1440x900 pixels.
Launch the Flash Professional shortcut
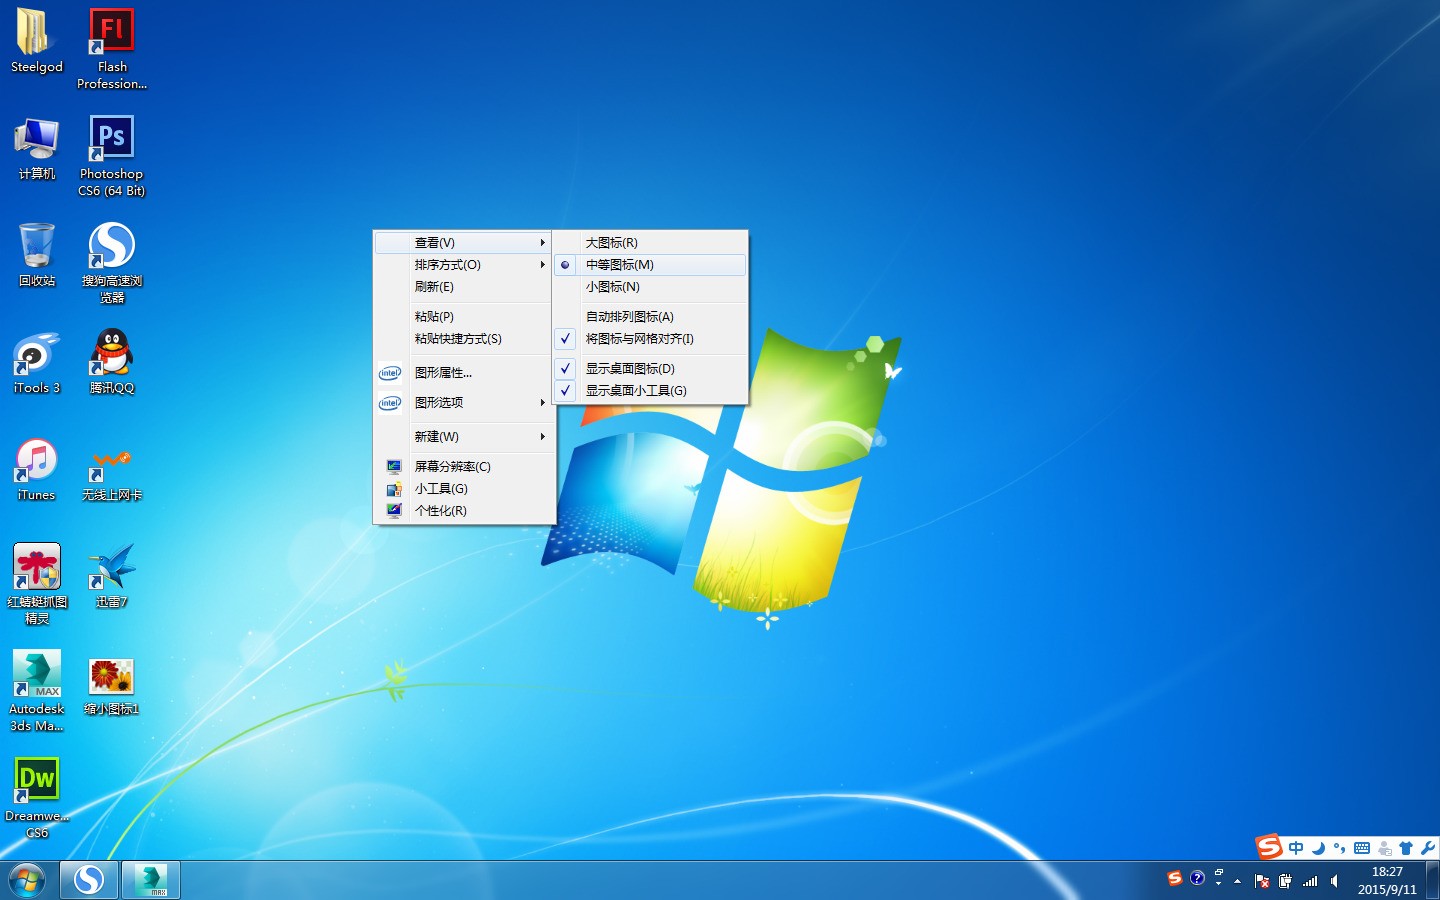(112, 48)
